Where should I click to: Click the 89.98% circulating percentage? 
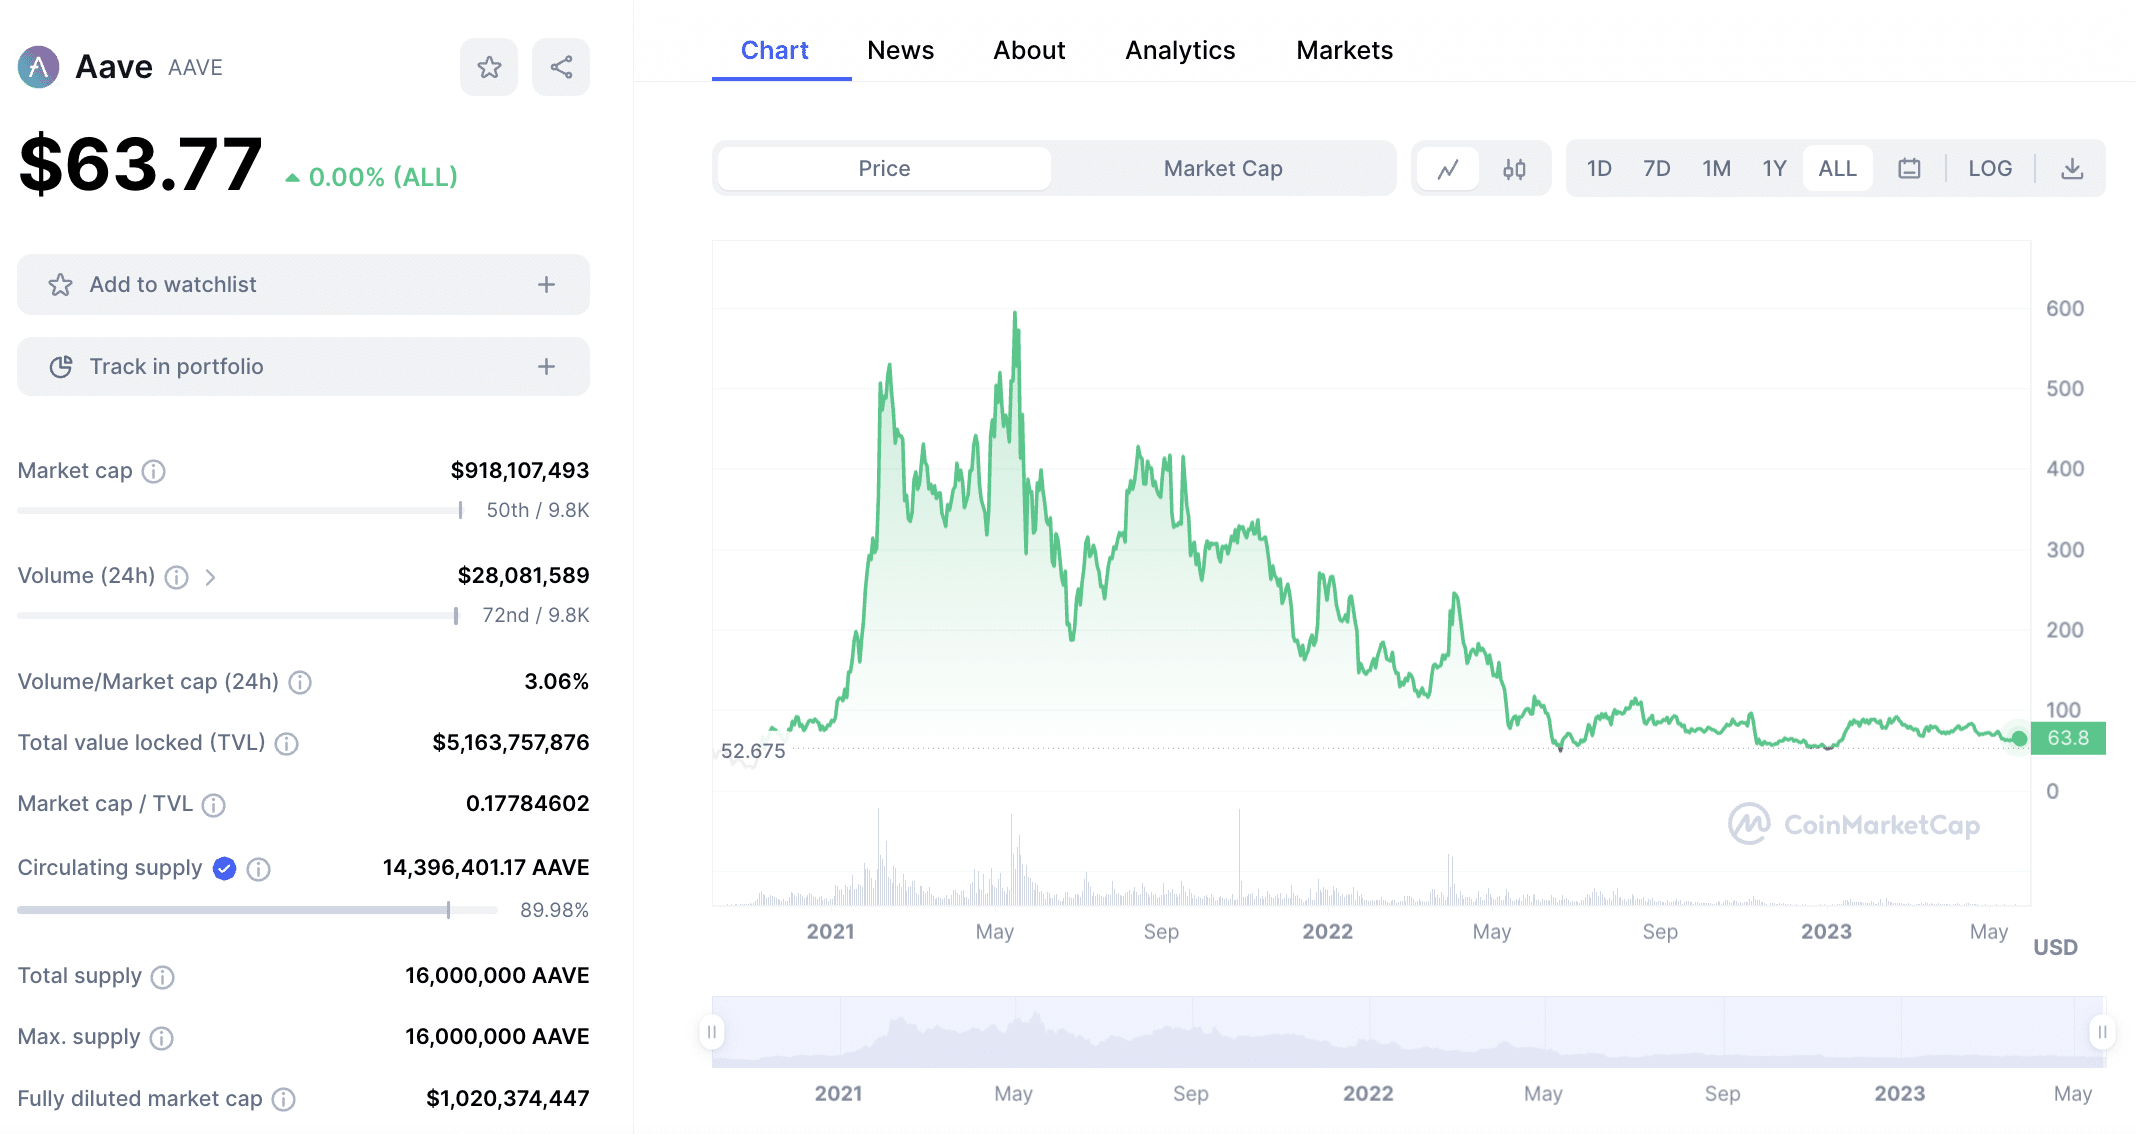[554, 910]
